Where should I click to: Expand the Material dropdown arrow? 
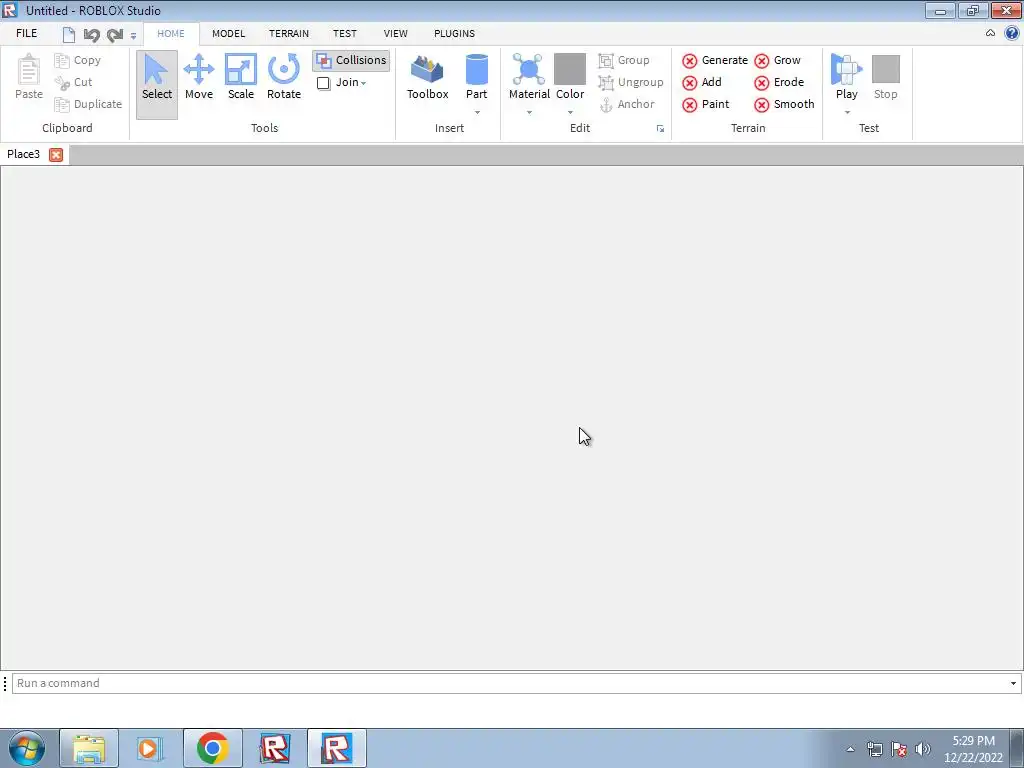tap(529, 112)
